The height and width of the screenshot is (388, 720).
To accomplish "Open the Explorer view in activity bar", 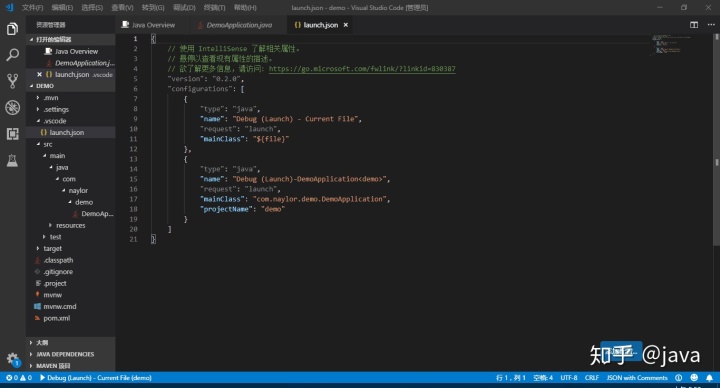I will (x=12, y=29).
